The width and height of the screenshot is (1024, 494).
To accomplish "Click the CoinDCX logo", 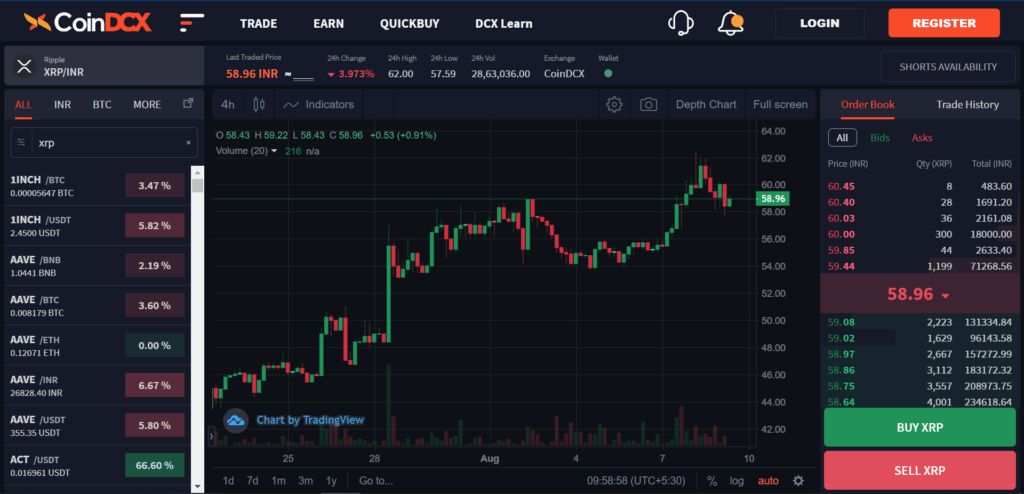I will [88, 23].
